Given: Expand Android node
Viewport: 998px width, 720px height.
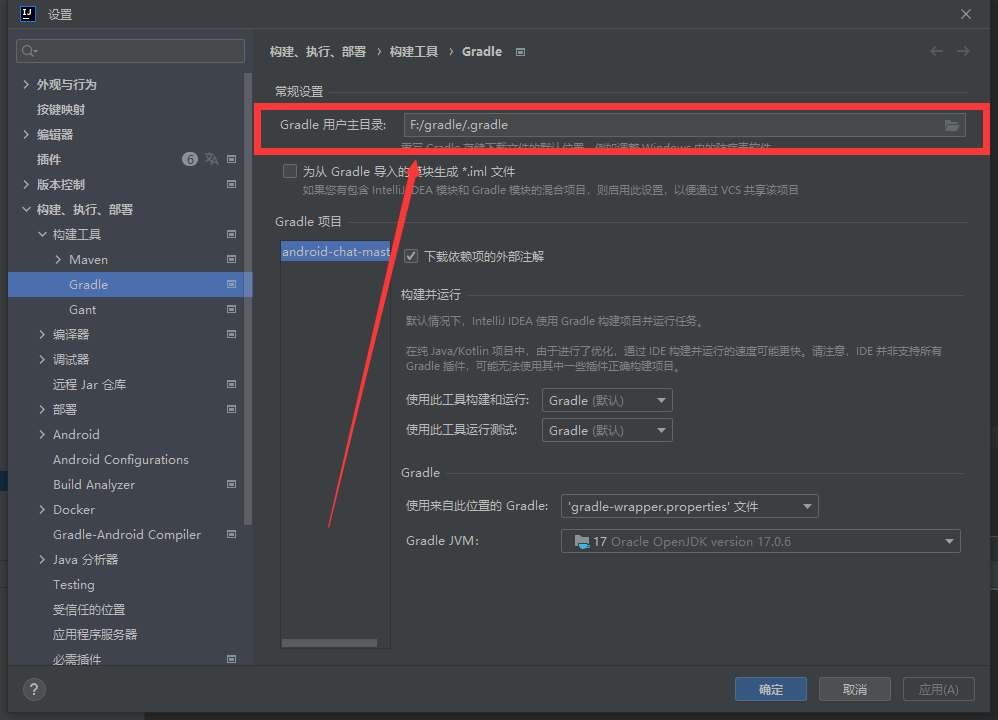Looking at the screenshot, I should click(42, 435).
